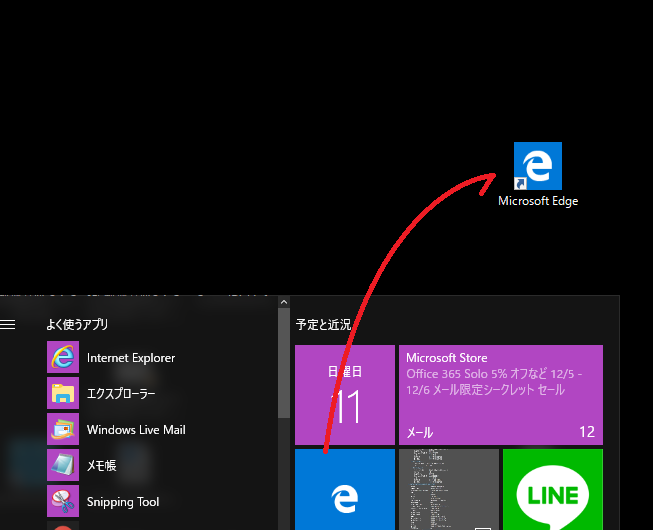Click the Microsoft Edge tile in Start menu

pos(345,489)
